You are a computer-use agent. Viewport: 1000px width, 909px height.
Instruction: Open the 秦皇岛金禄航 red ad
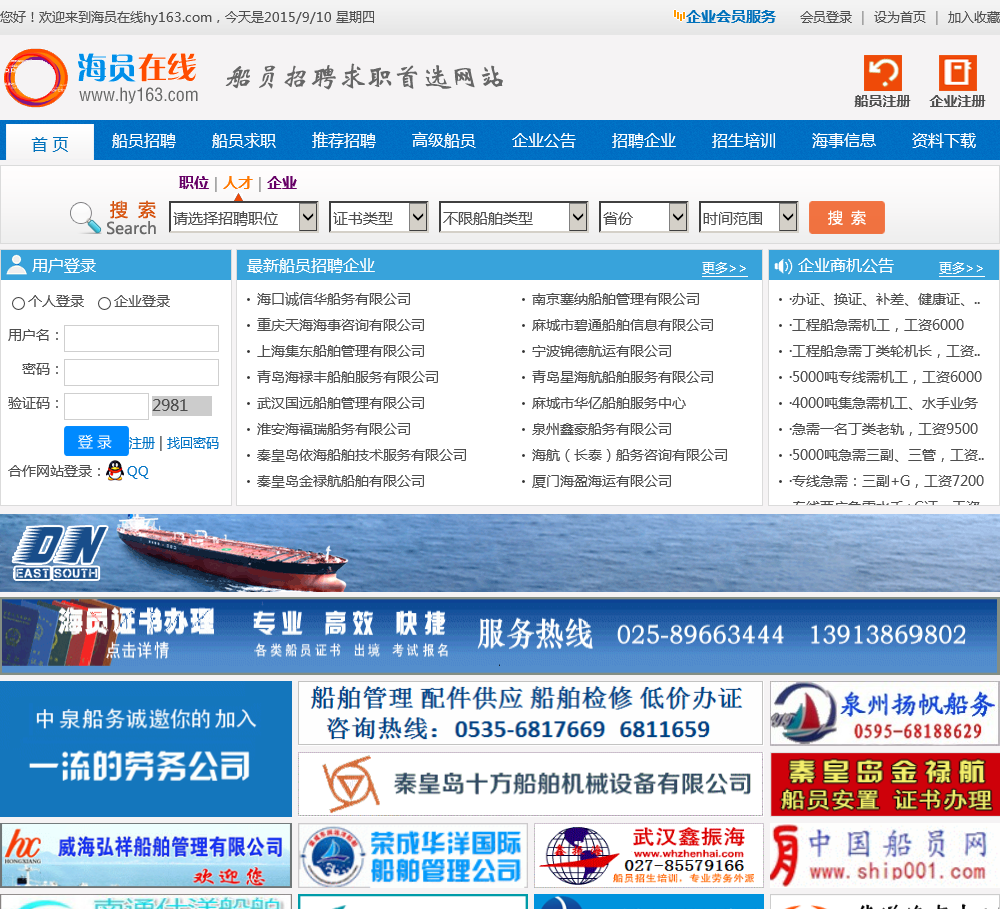[x=885, y=784]
